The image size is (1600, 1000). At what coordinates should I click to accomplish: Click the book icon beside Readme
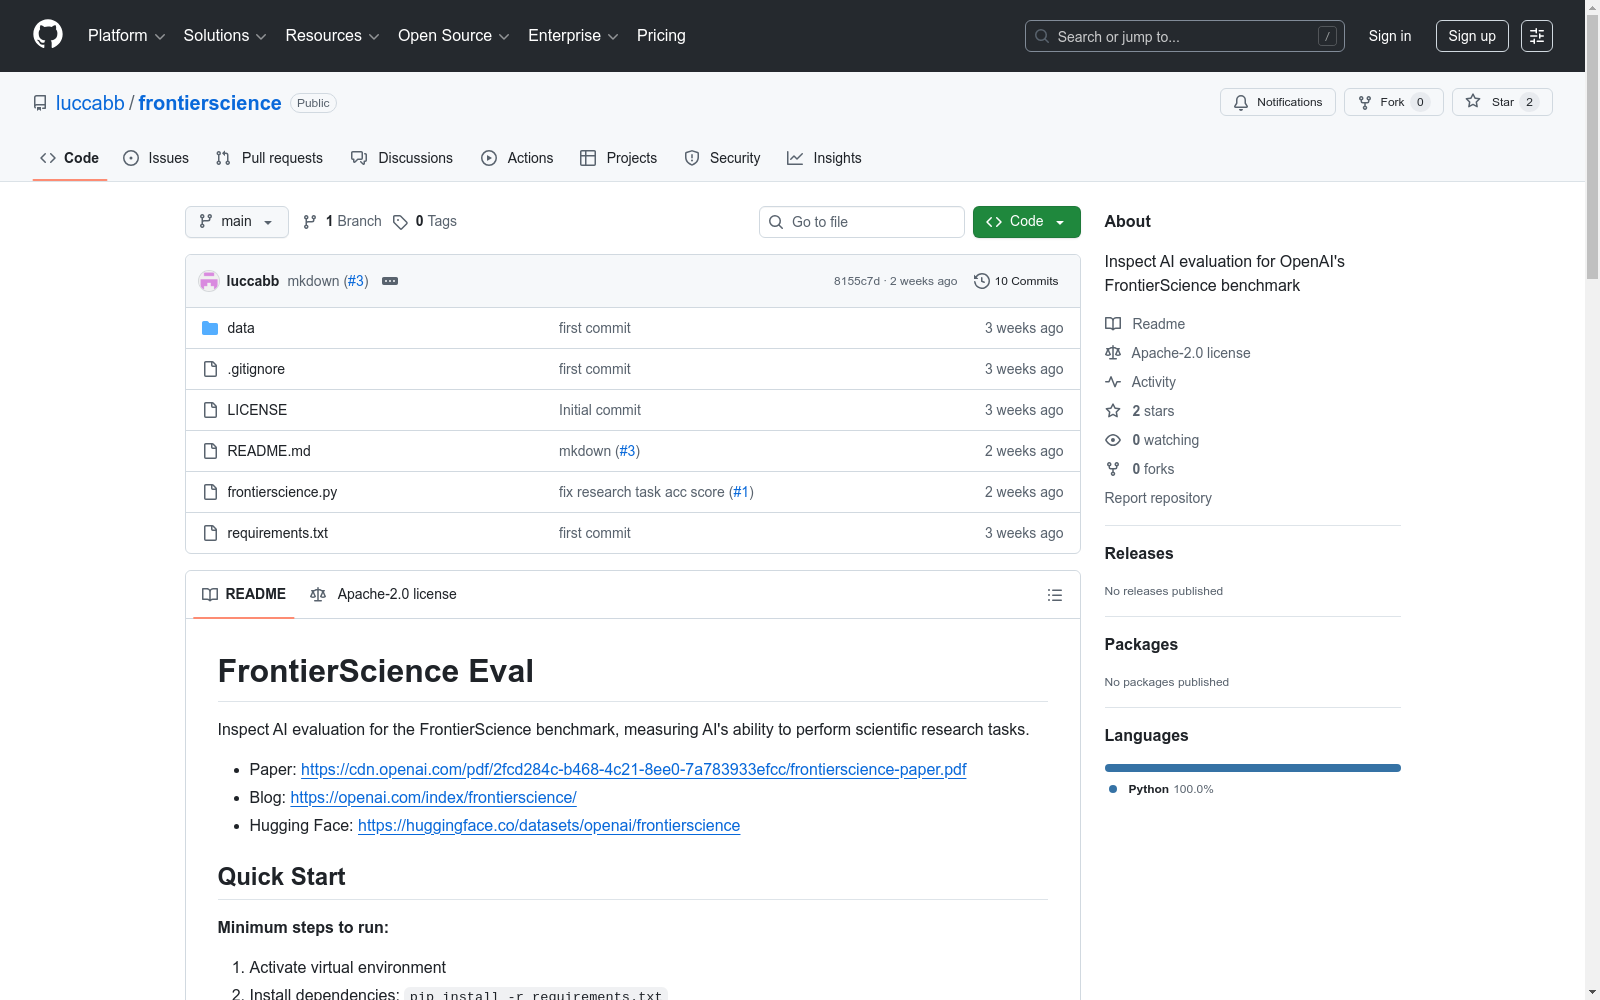click(1113, 324)
